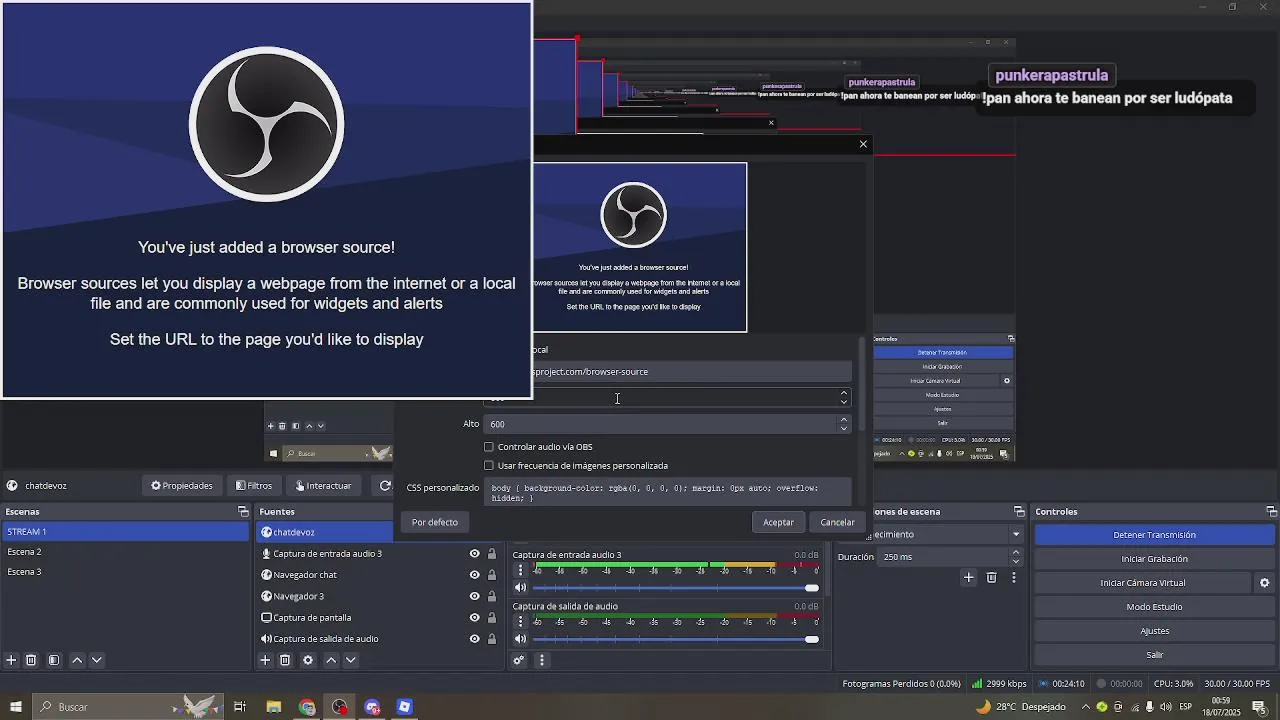Decrease the transition Duración value
The width and height of the screenshot is (1280, 720).
(x=1016, y=562)
